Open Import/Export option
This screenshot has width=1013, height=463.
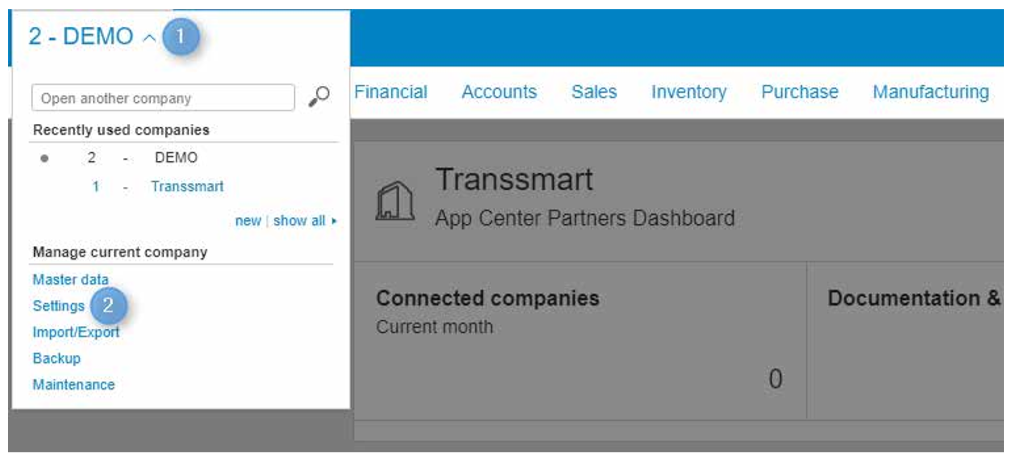point(76,332)
